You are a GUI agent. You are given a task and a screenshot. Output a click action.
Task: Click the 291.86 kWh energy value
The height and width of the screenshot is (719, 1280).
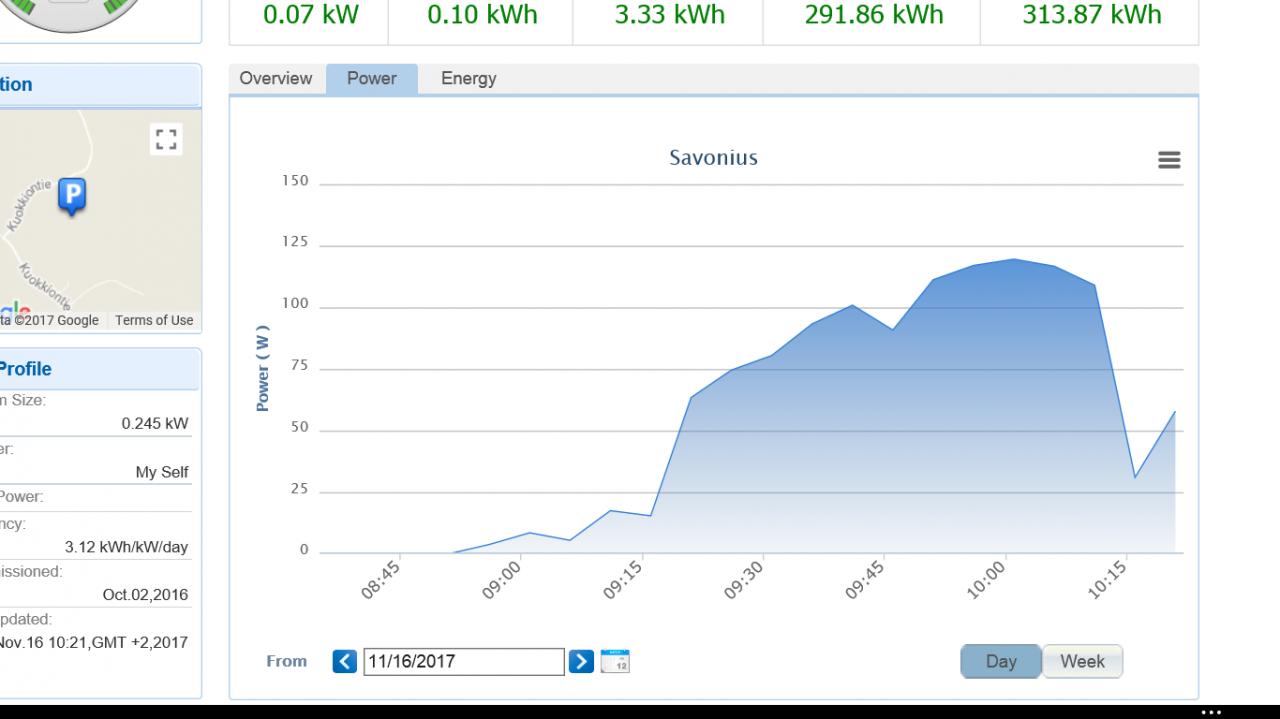click(874, 15)
